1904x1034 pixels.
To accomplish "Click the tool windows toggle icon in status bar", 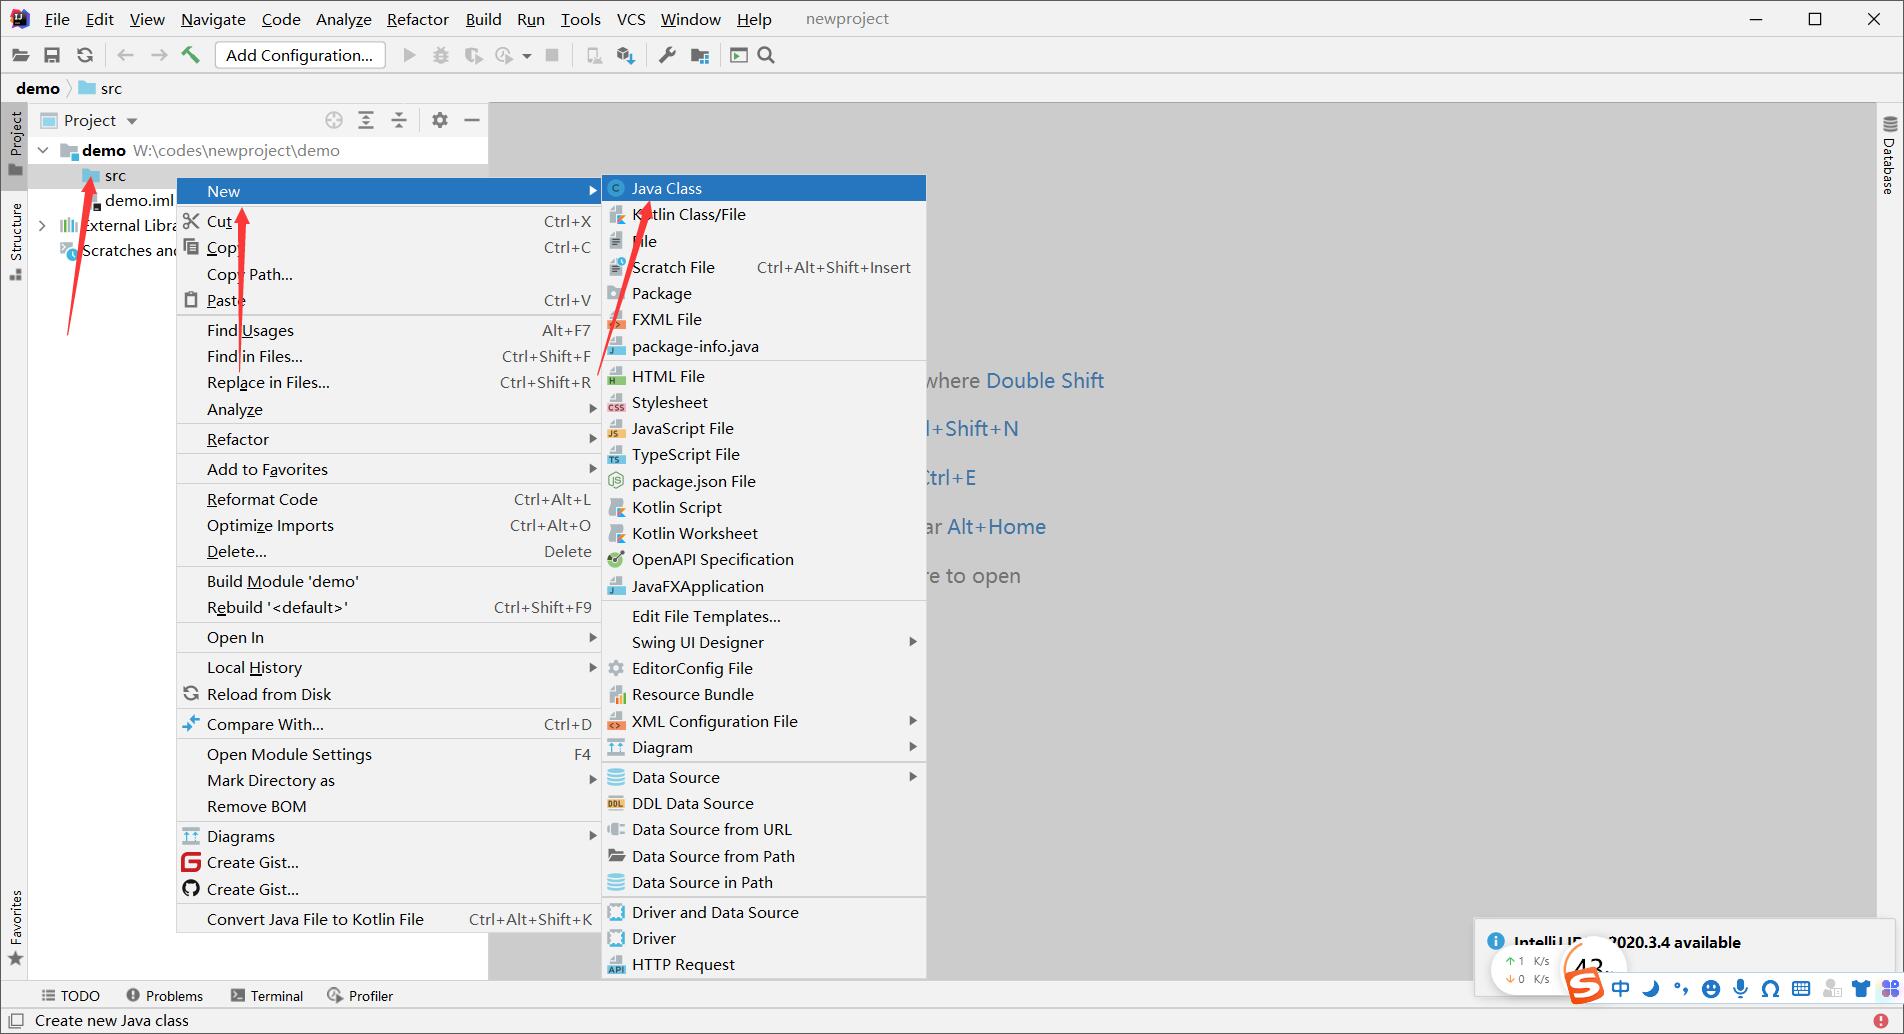I will tap(16, 1021).
